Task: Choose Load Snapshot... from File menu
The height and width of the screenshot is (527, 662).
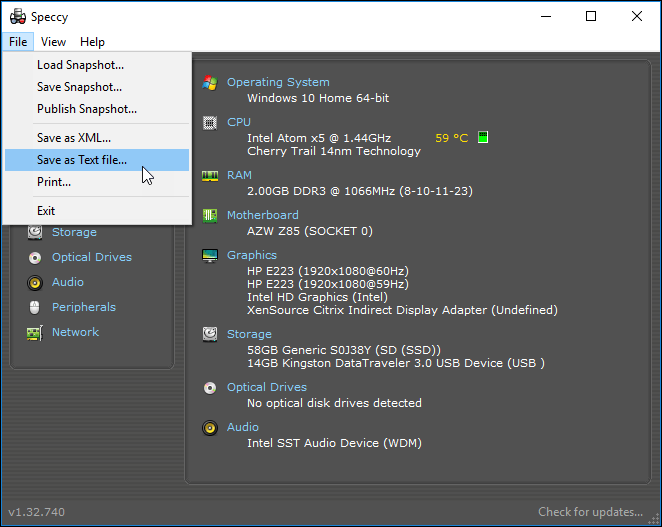Action: pos(97,65)
